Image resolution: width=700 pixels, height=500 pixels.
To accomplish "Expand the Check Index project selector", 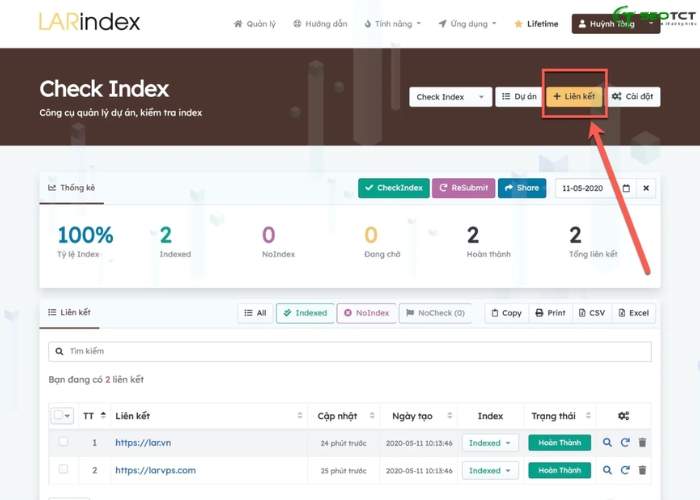I will 450,97.
